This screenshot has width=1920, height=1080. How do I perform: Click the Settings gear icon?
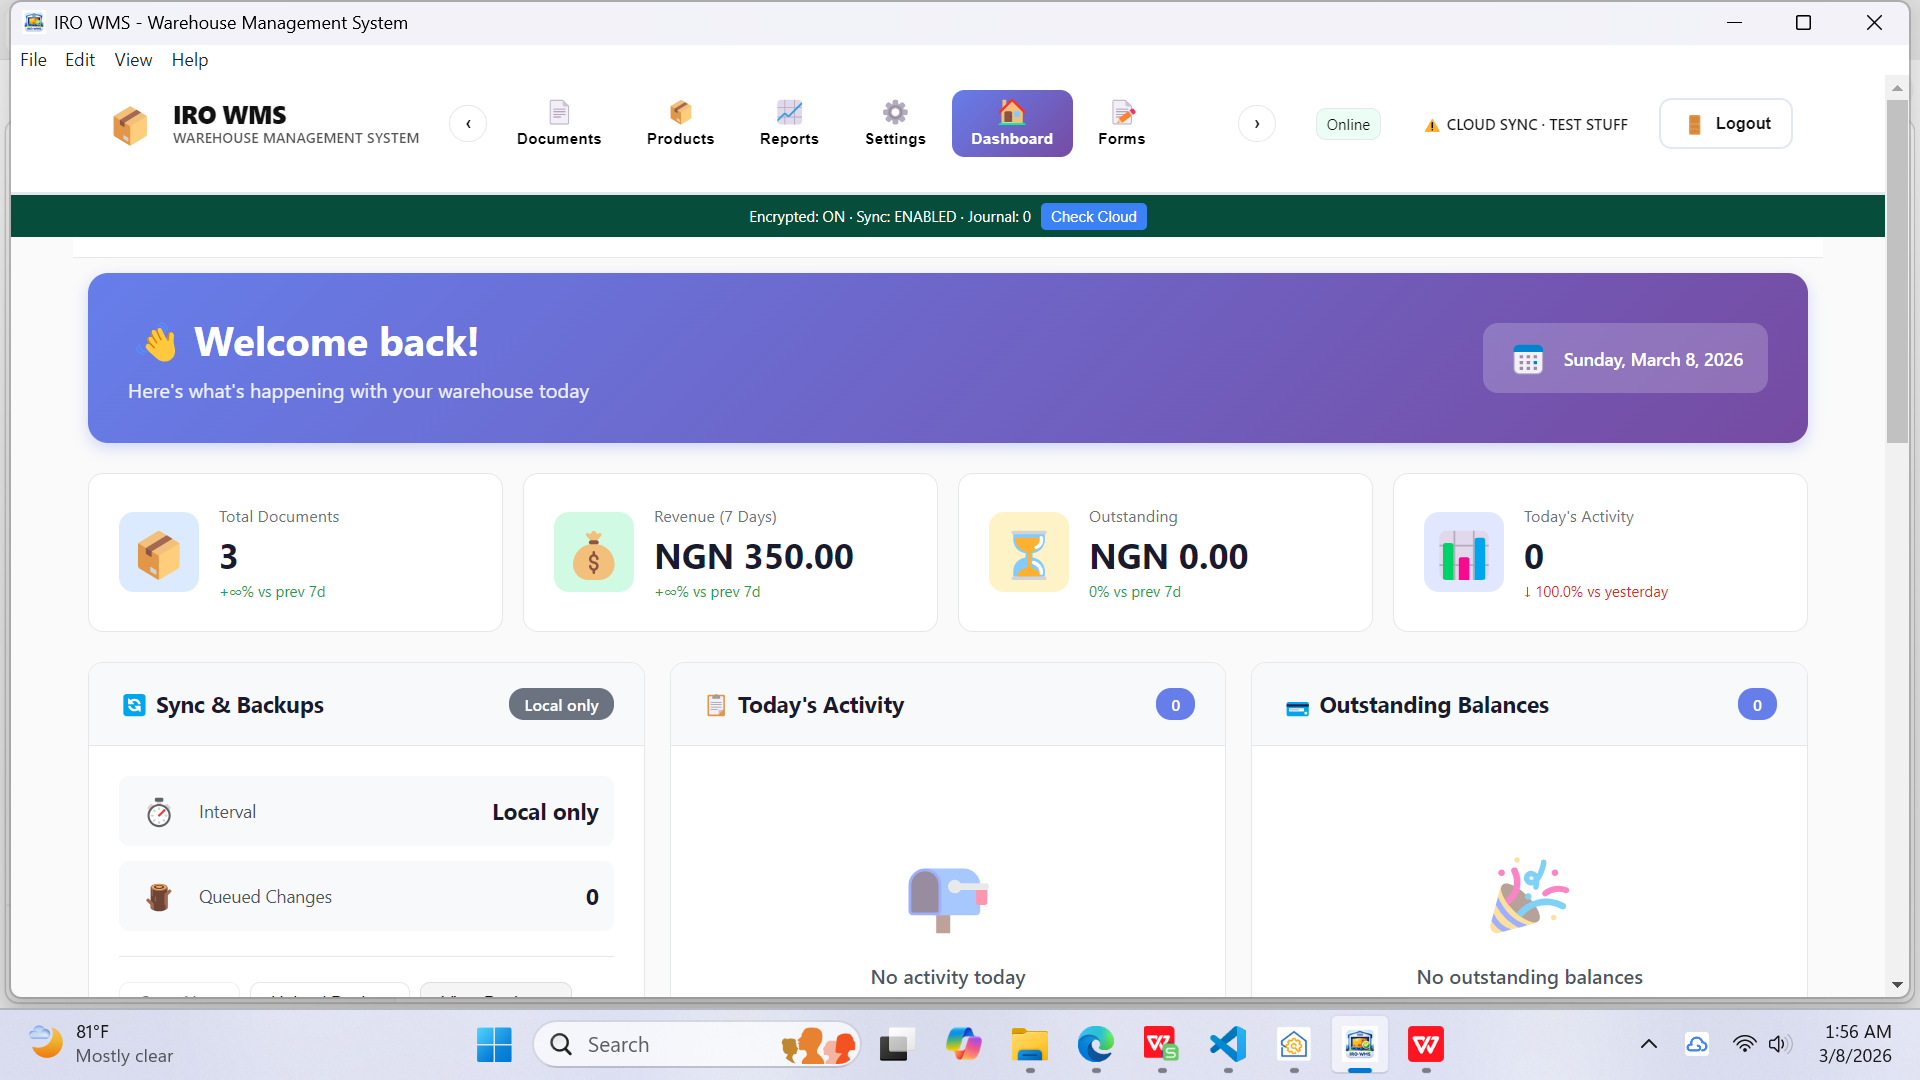[x=895, y=112]
